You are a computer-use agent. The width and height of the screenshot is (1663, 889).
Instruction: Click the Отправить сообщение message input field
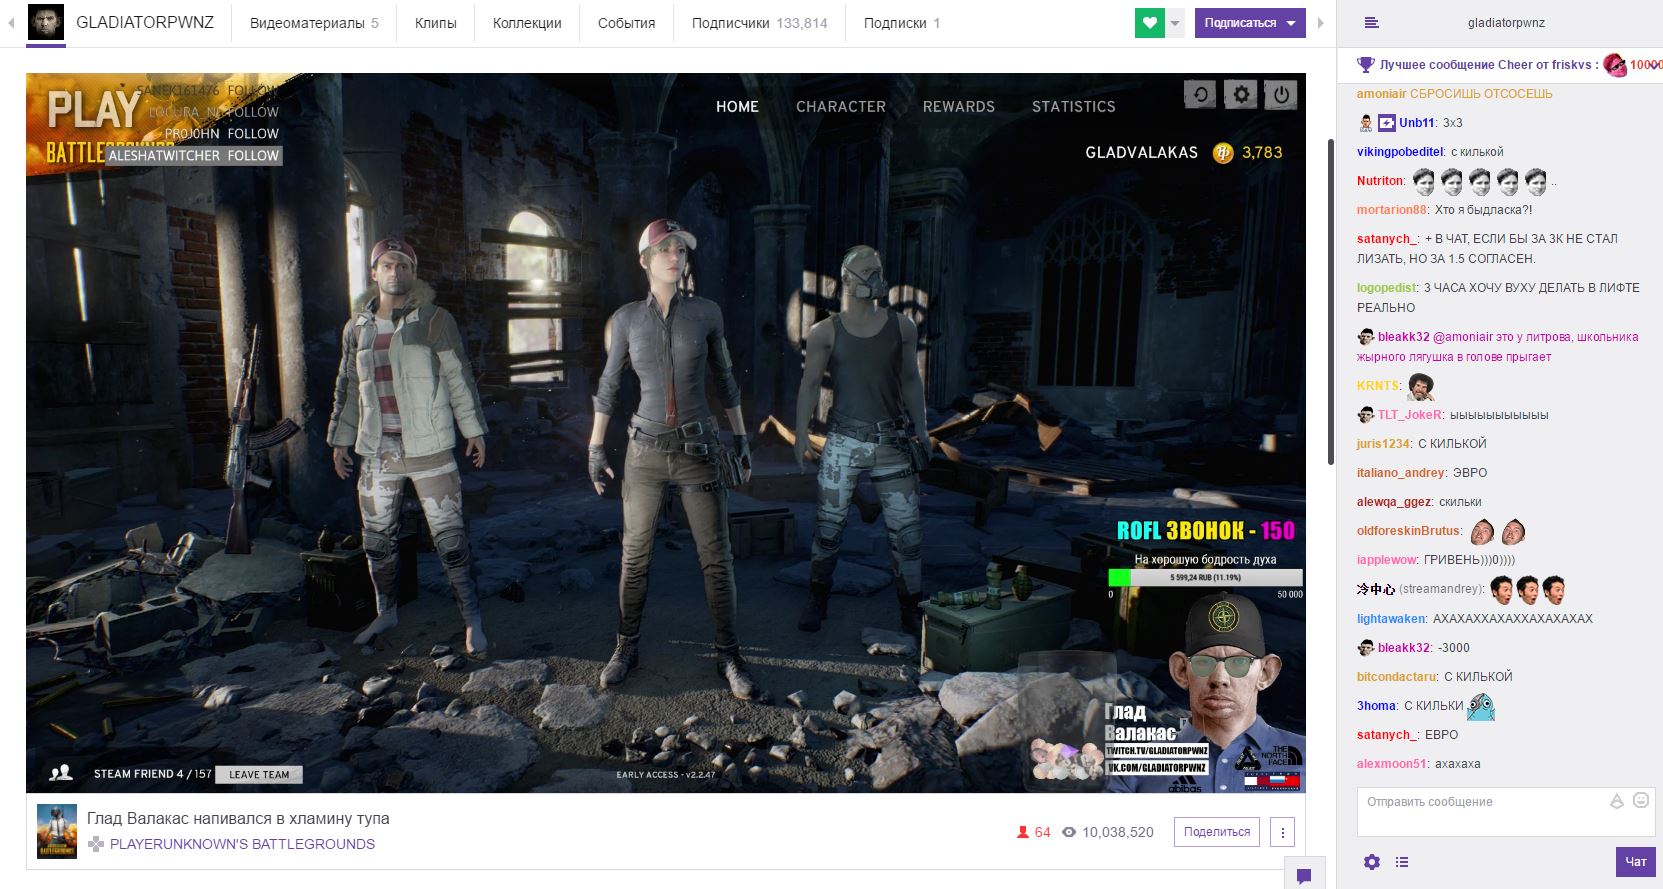(x=1480, y=810)
